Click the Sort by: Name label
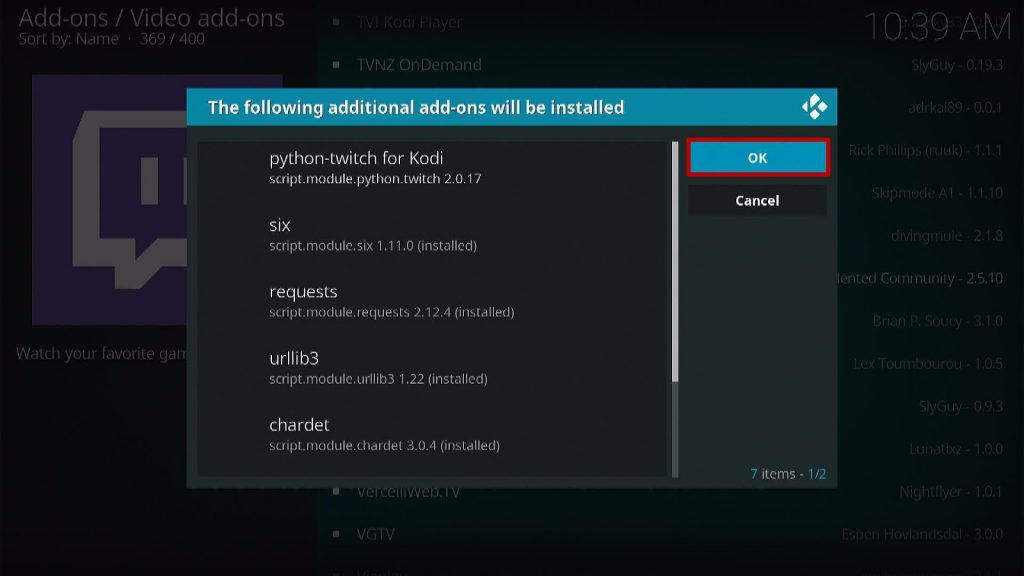Image resolution: width=1024 pixels, height=576 pixels. click(x=69, y=39)
